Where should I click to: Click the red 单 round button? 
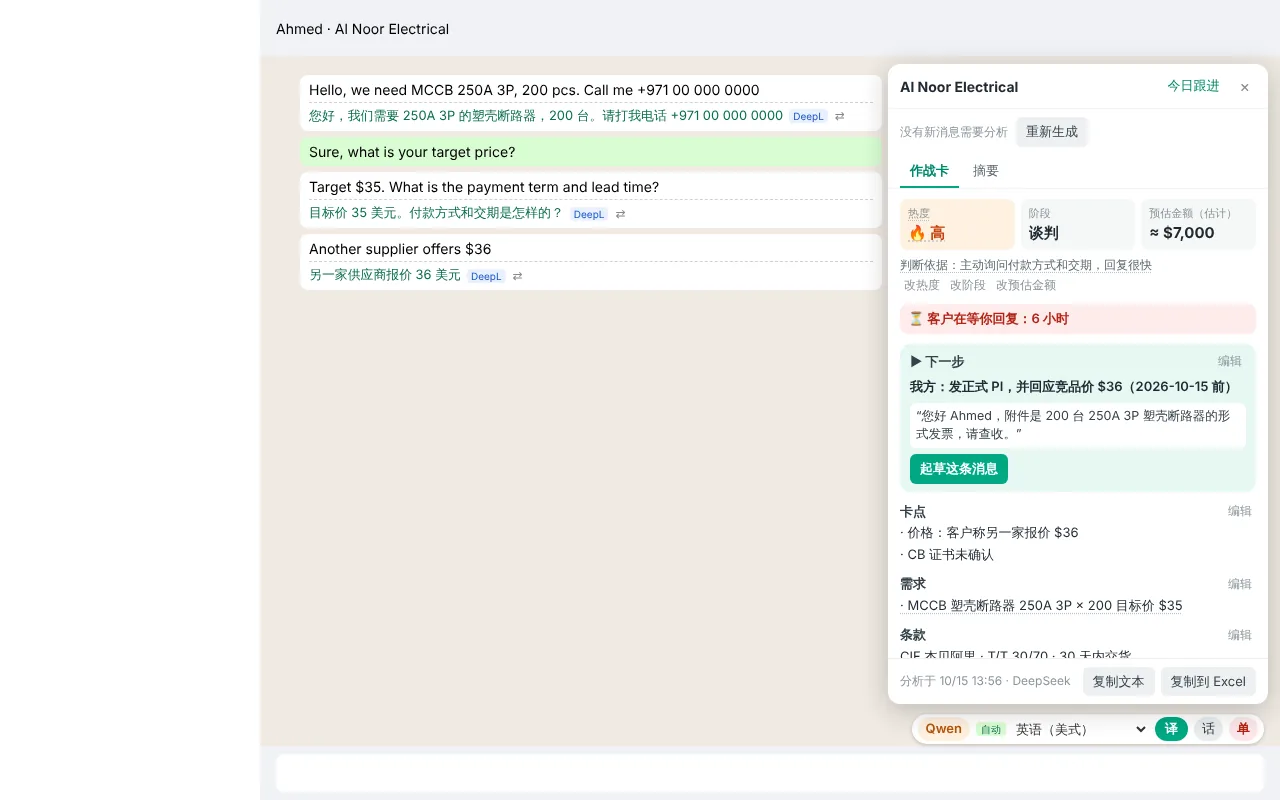click(x=1243, y=729)
